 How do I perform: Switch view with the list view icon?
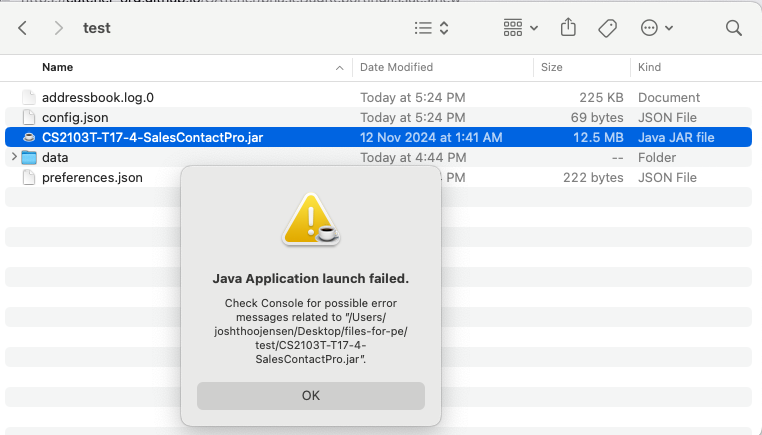(423, 28)
